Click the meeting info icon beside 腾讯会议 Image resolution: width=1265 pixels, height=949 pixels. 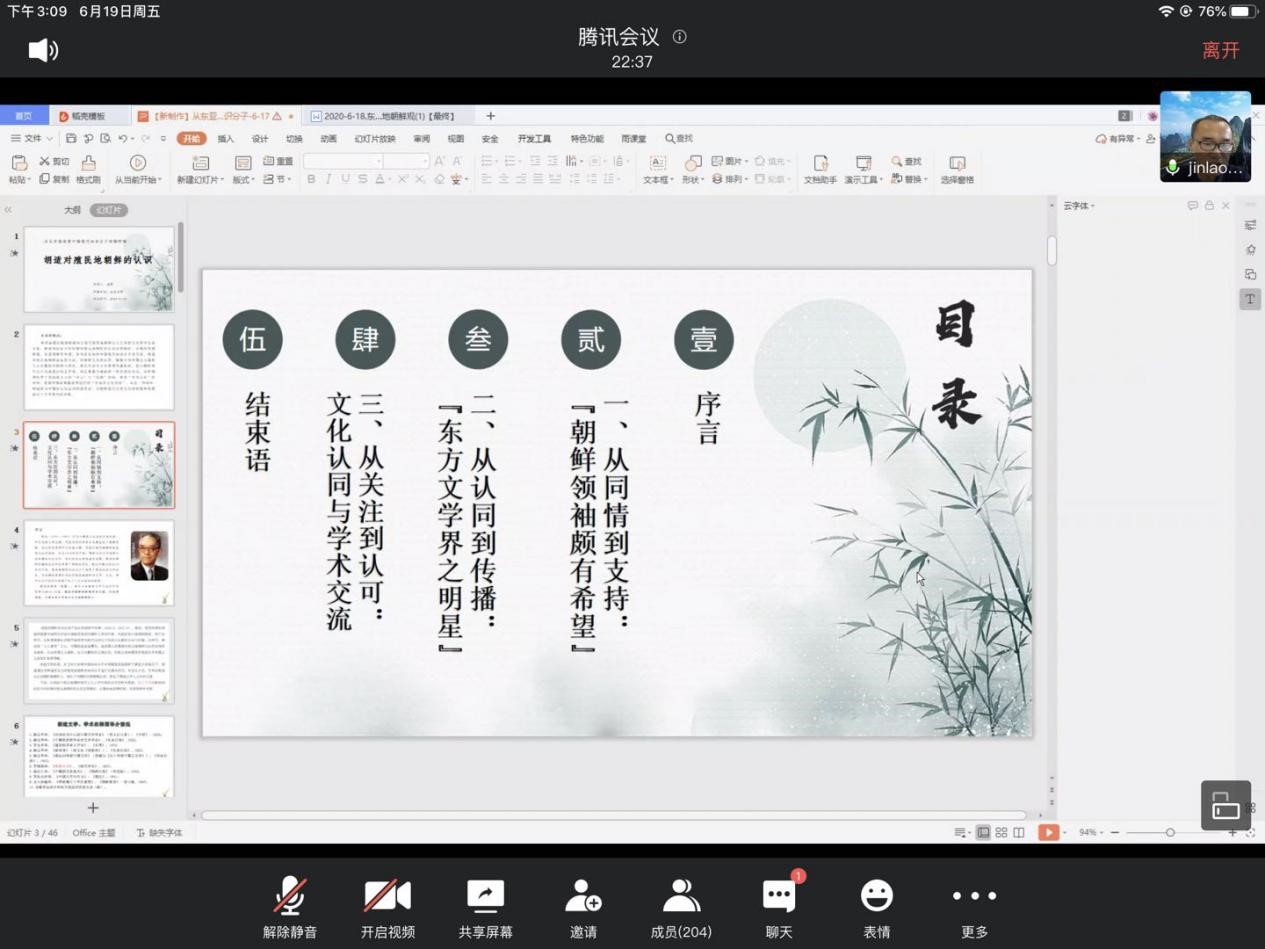tap(680, 37)
